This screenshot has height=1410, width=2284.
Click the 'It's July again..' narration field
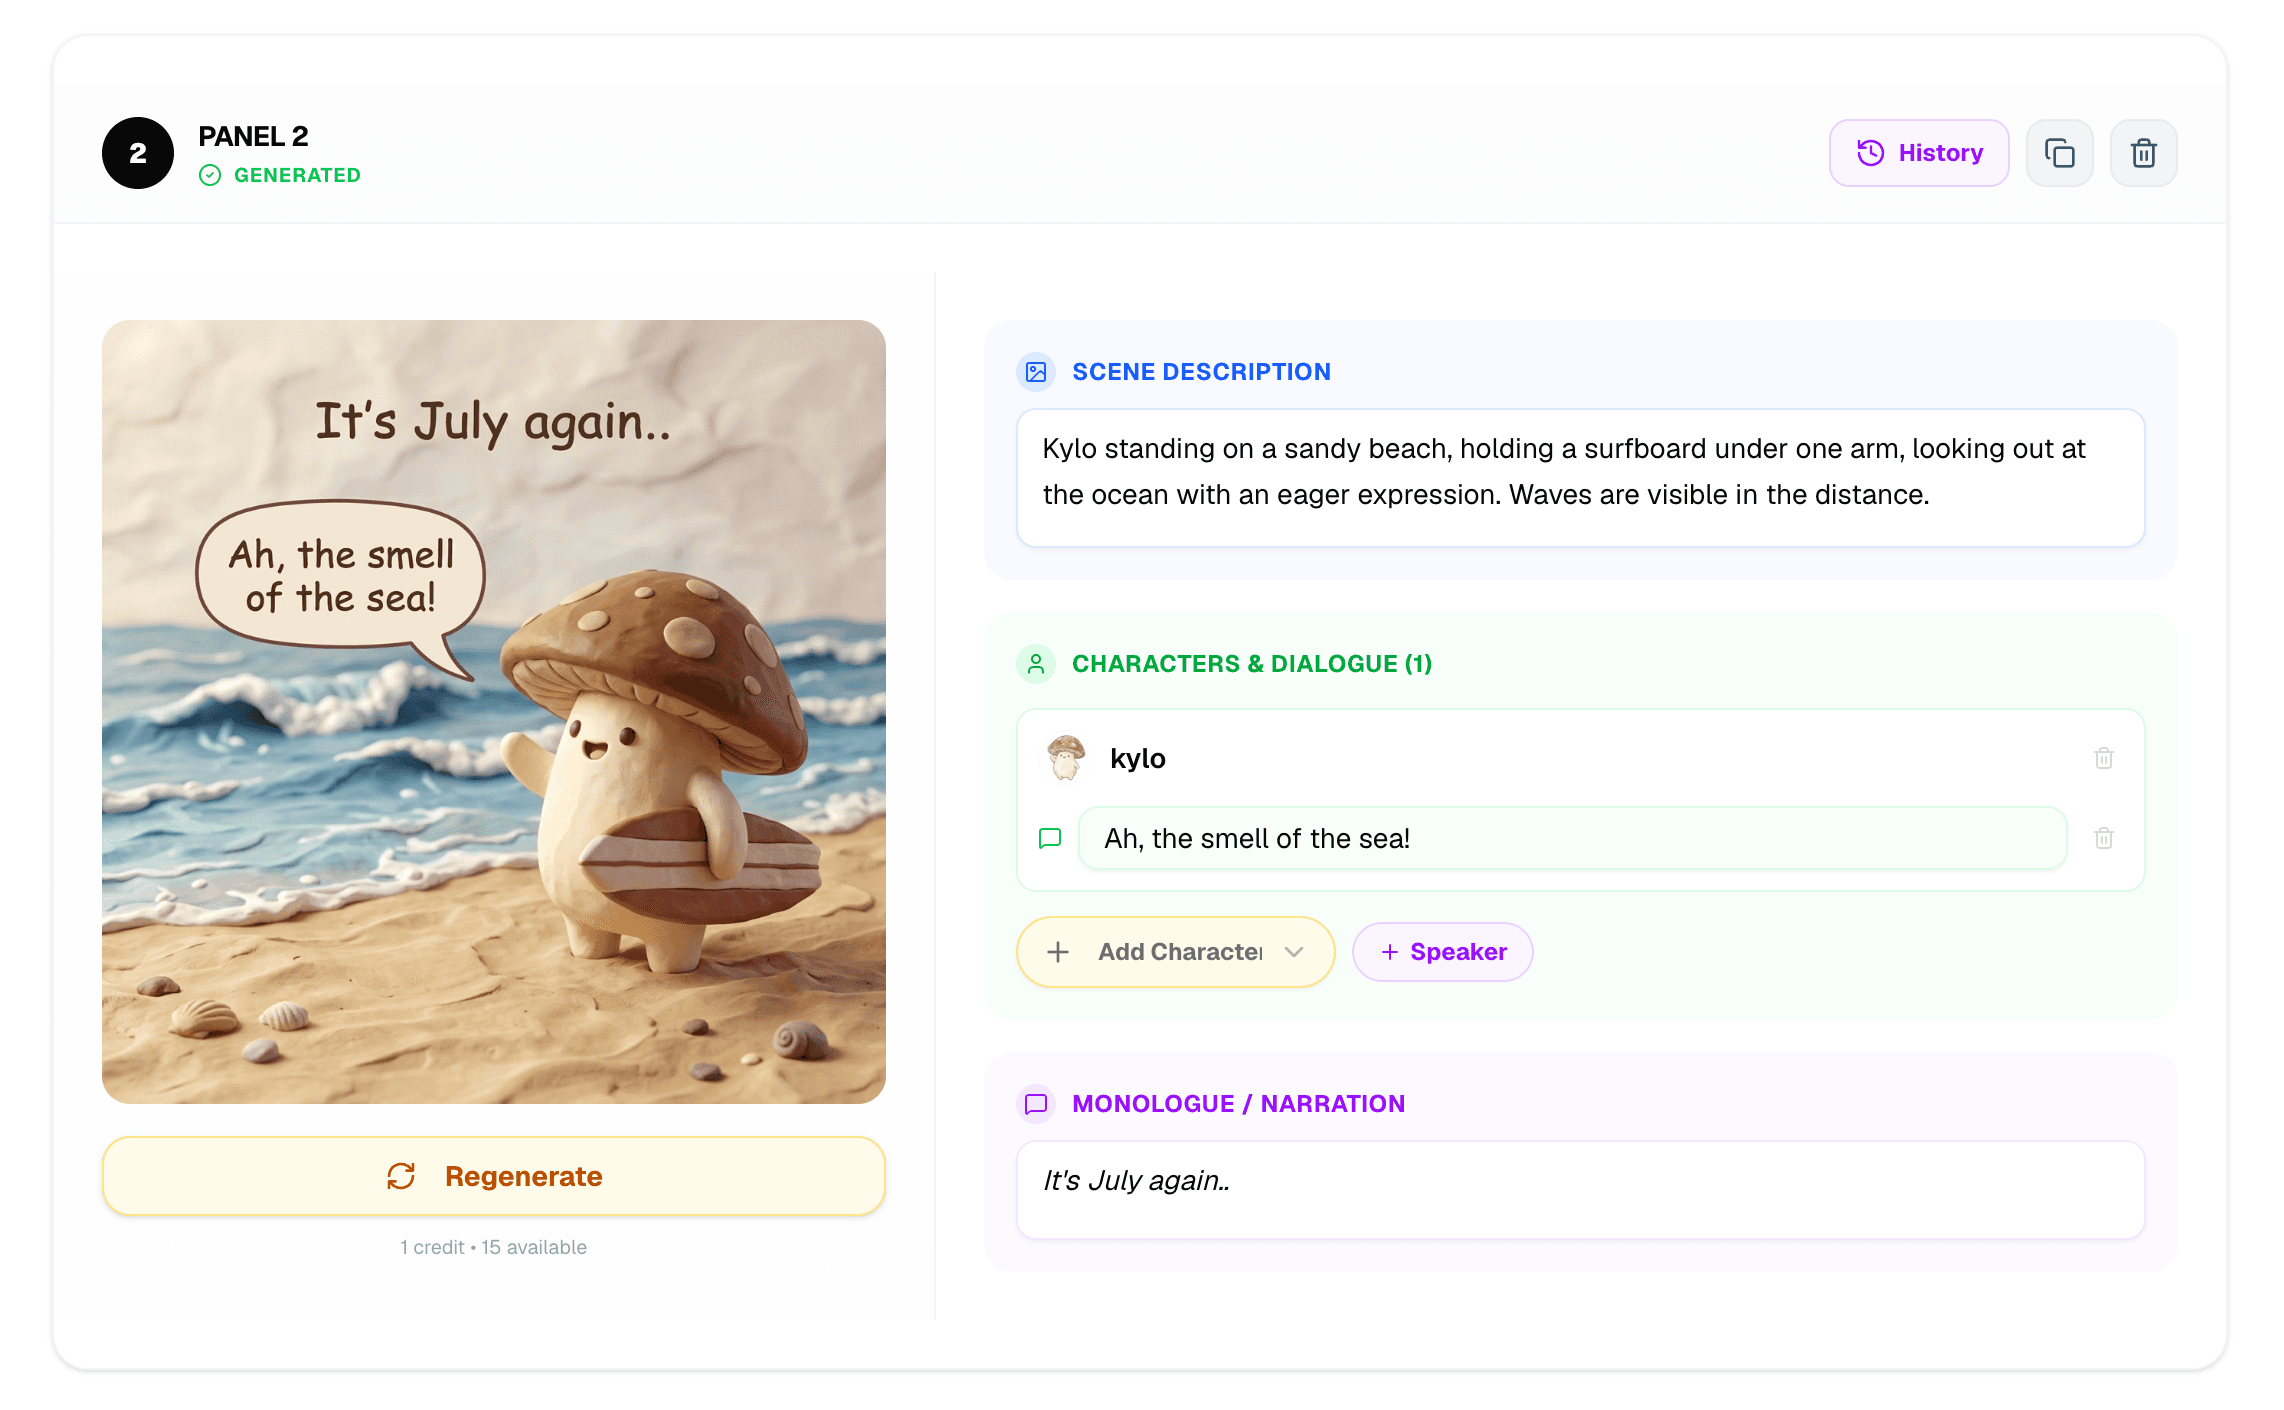[x=1580, y=1190]
